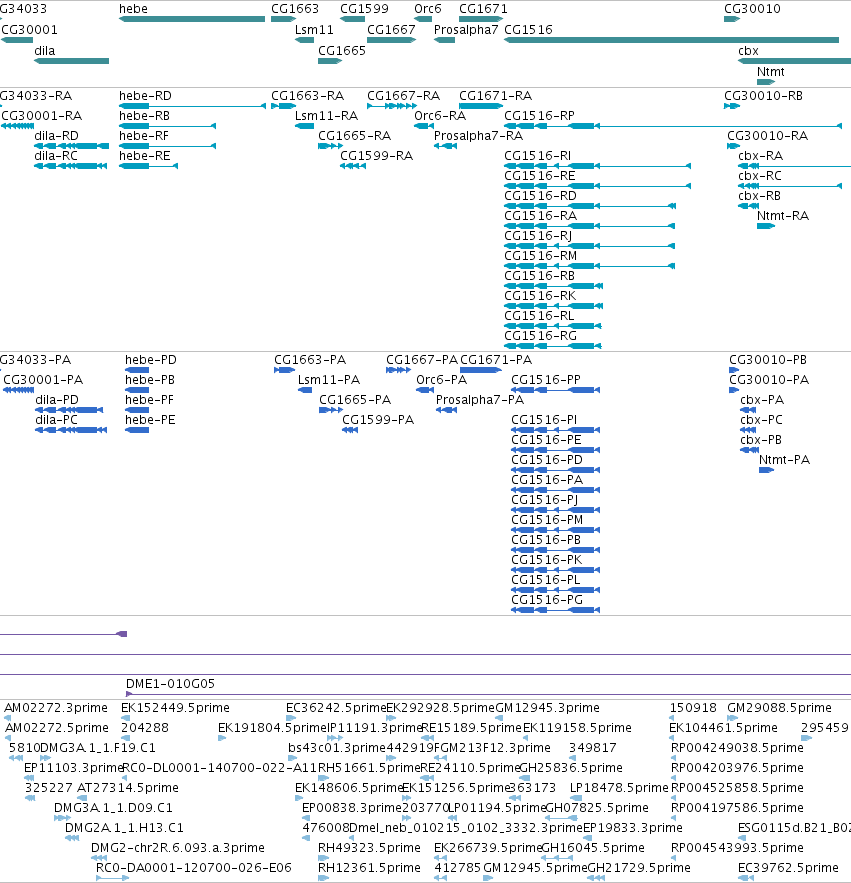Open the Lsm11-RA transcript label

coord(327,116)
